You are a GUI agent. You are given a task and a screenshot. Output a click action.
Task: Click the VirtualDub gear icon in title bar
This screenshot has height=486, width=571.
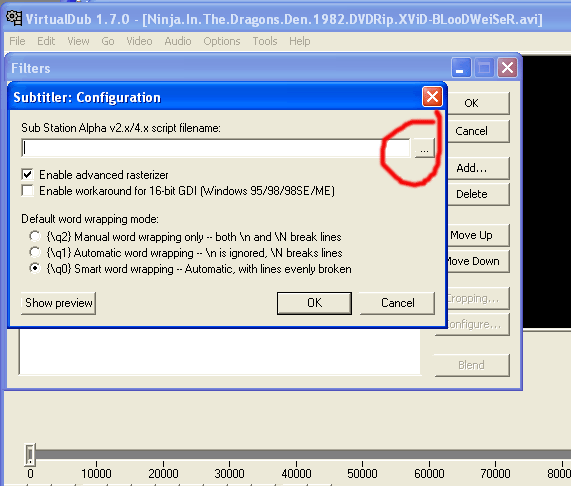click(14, 18)
